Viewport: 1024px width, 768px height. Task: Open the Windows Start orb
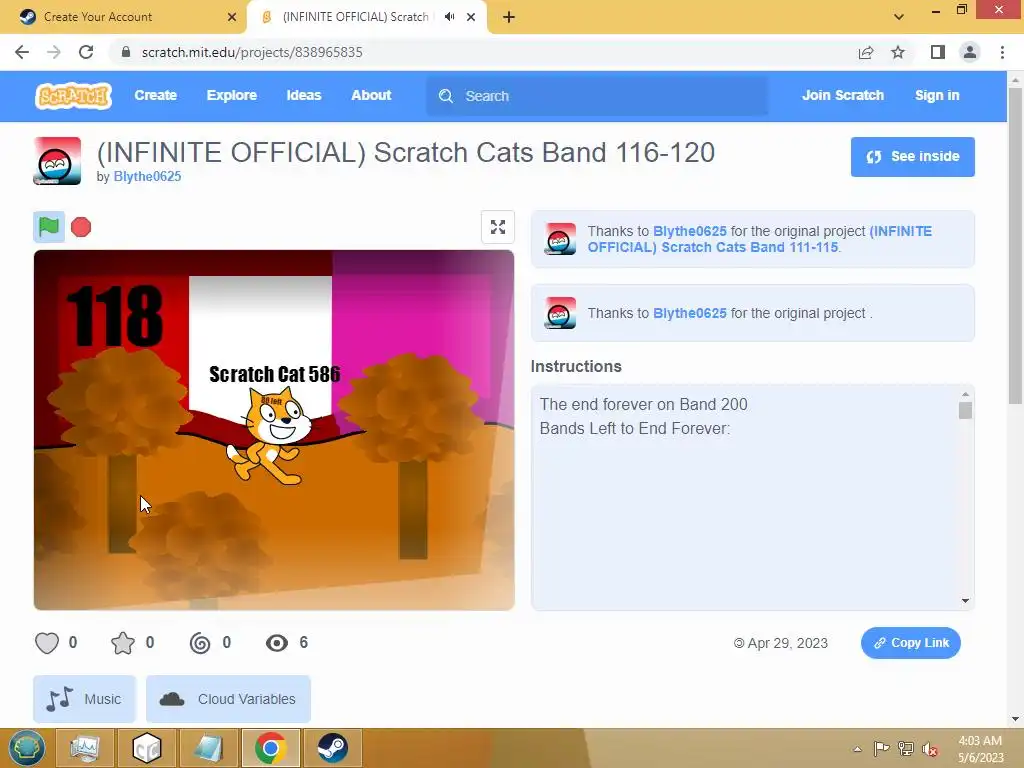click(27, 748)
